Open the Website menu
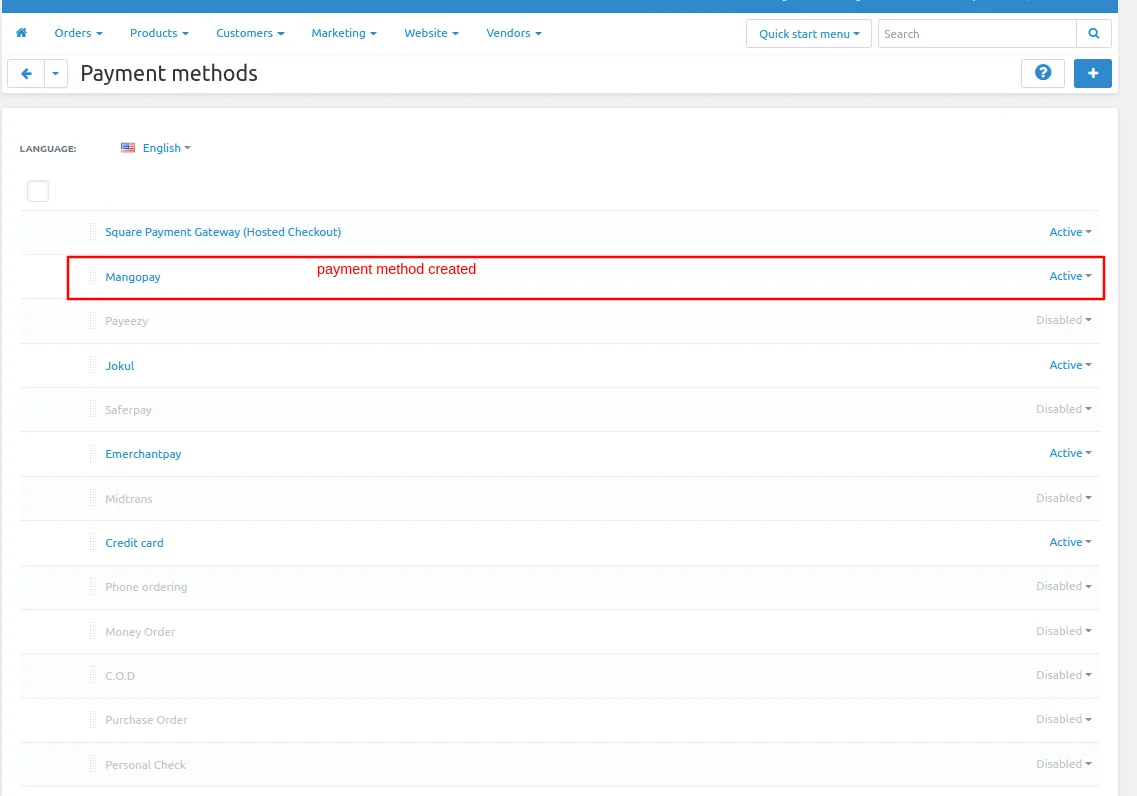1137x796 pixels. coord(431,33)
